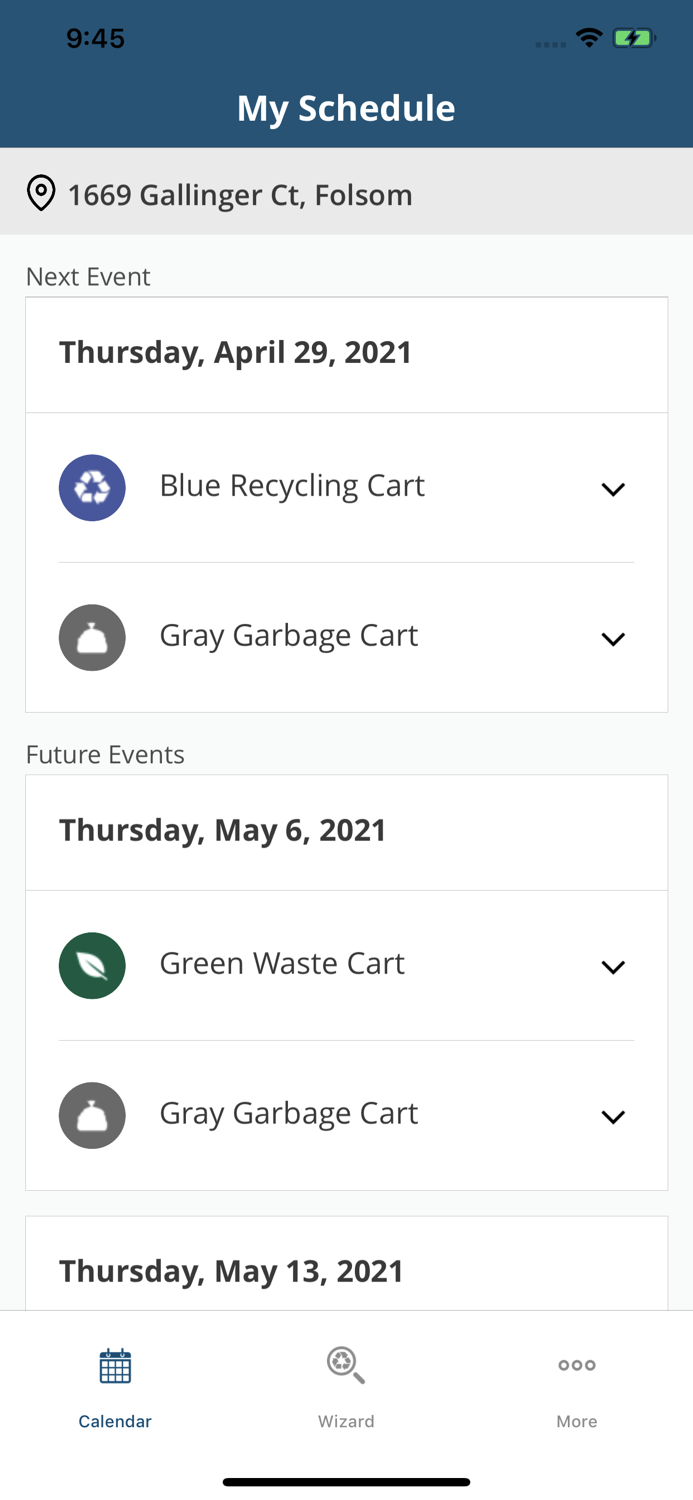
Task: Click the second Gray Garbage Cart icon under May 6
Action: [92, 1114]
